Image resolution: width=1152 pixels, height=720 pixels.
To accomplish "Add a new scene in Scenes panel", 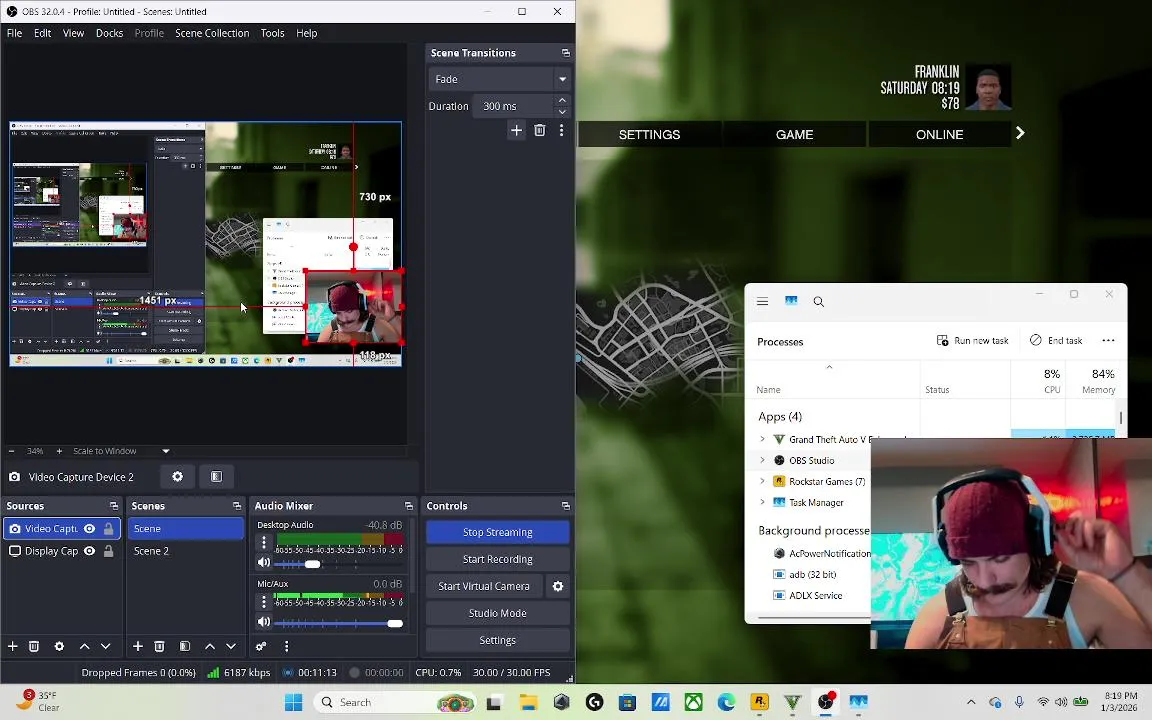I will (x=137, y=647).
